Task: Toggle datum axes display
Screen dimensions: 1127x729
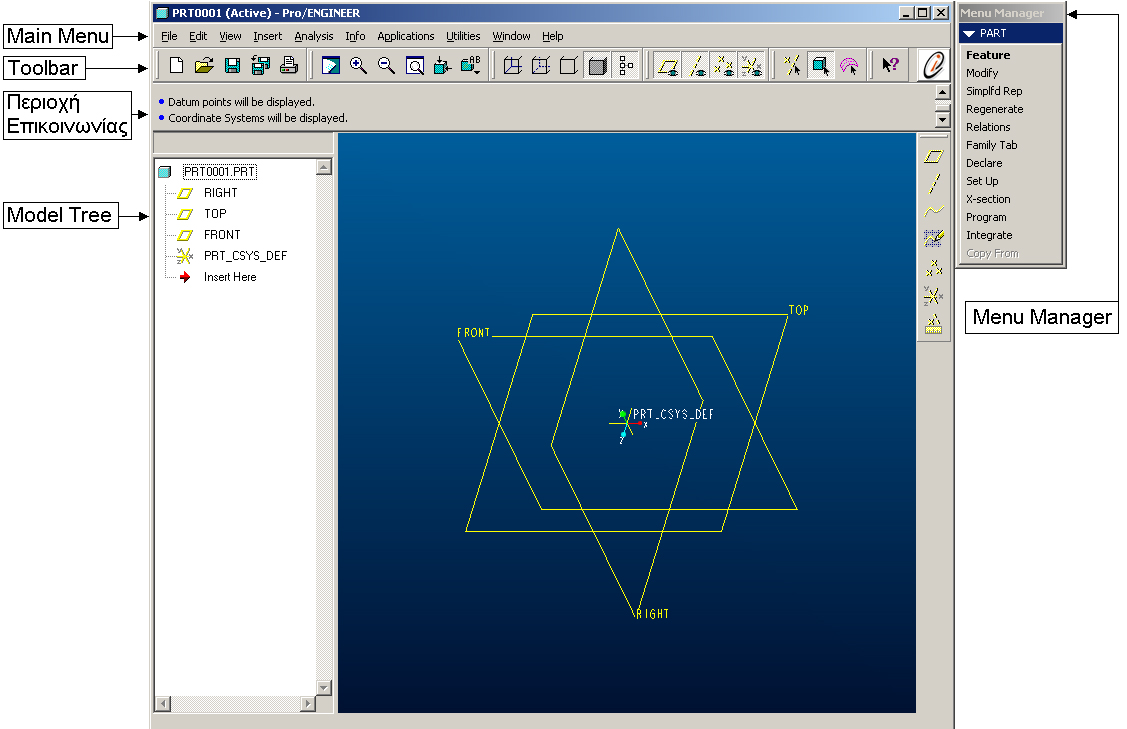Action: click(696, 65)
